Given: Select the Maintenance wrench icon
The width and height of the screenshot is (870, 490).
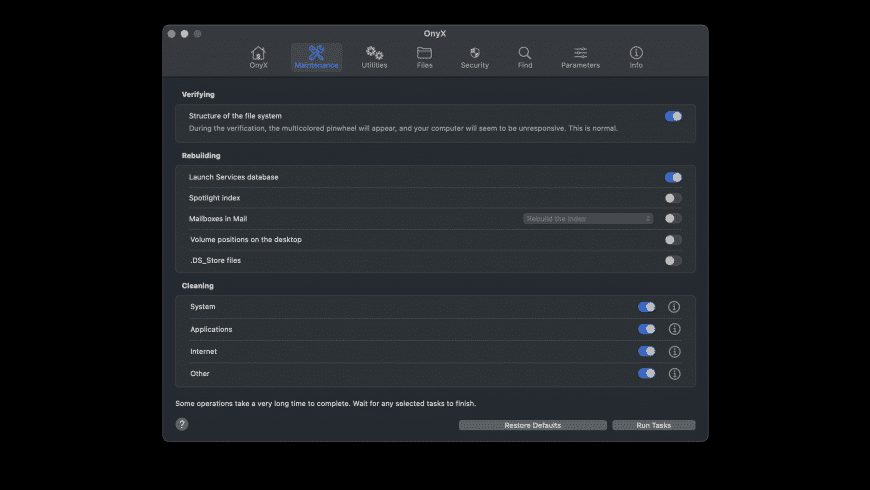Looking at the screenshot, I should (x=316, y=53).
